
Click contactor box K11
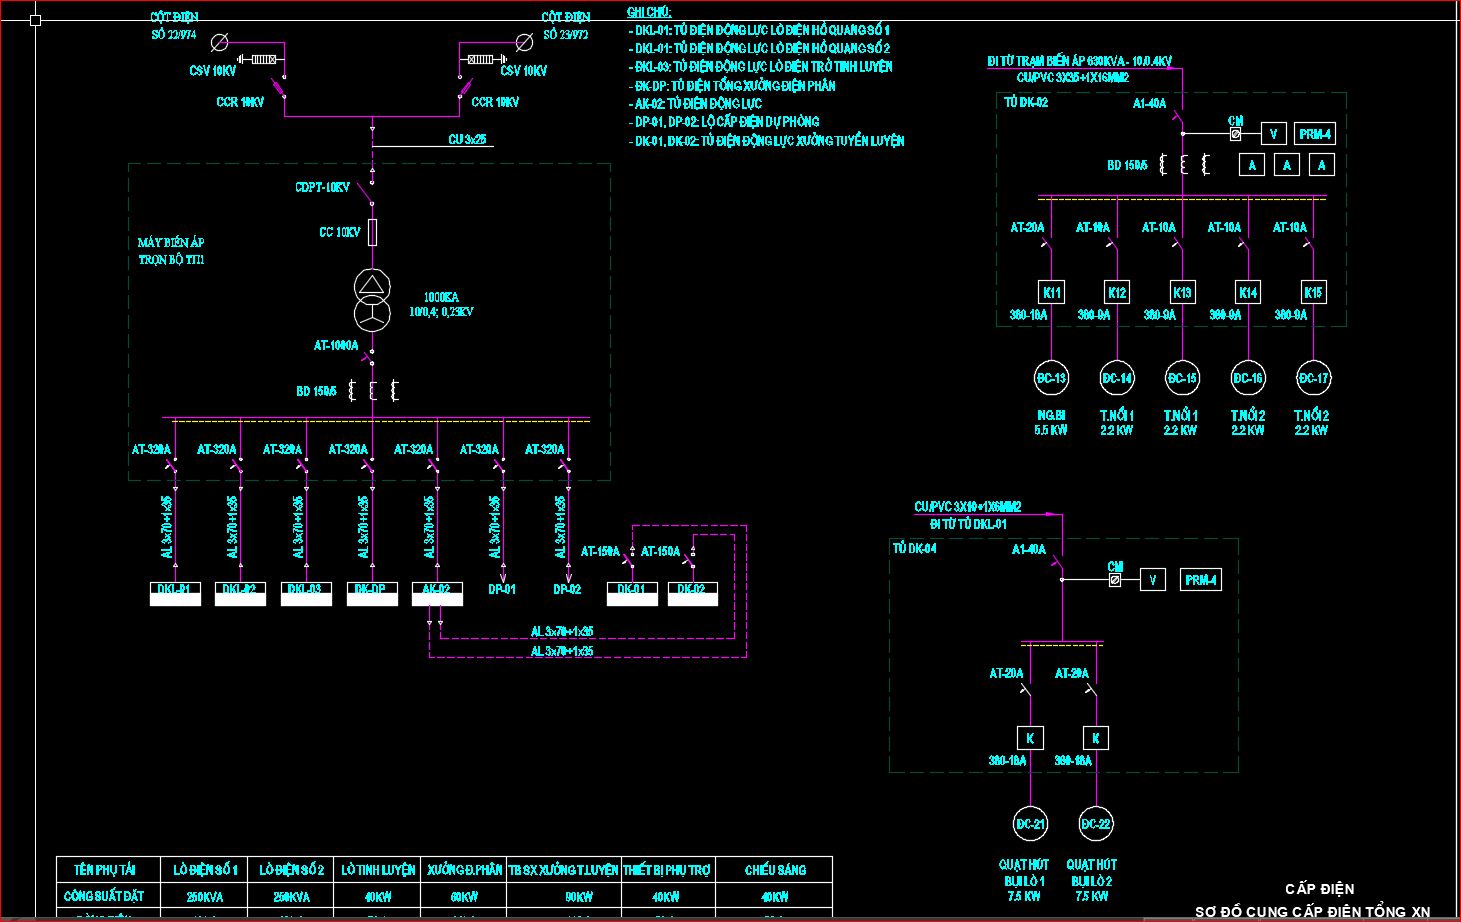pyautogui.click(x=1052, y=292)
